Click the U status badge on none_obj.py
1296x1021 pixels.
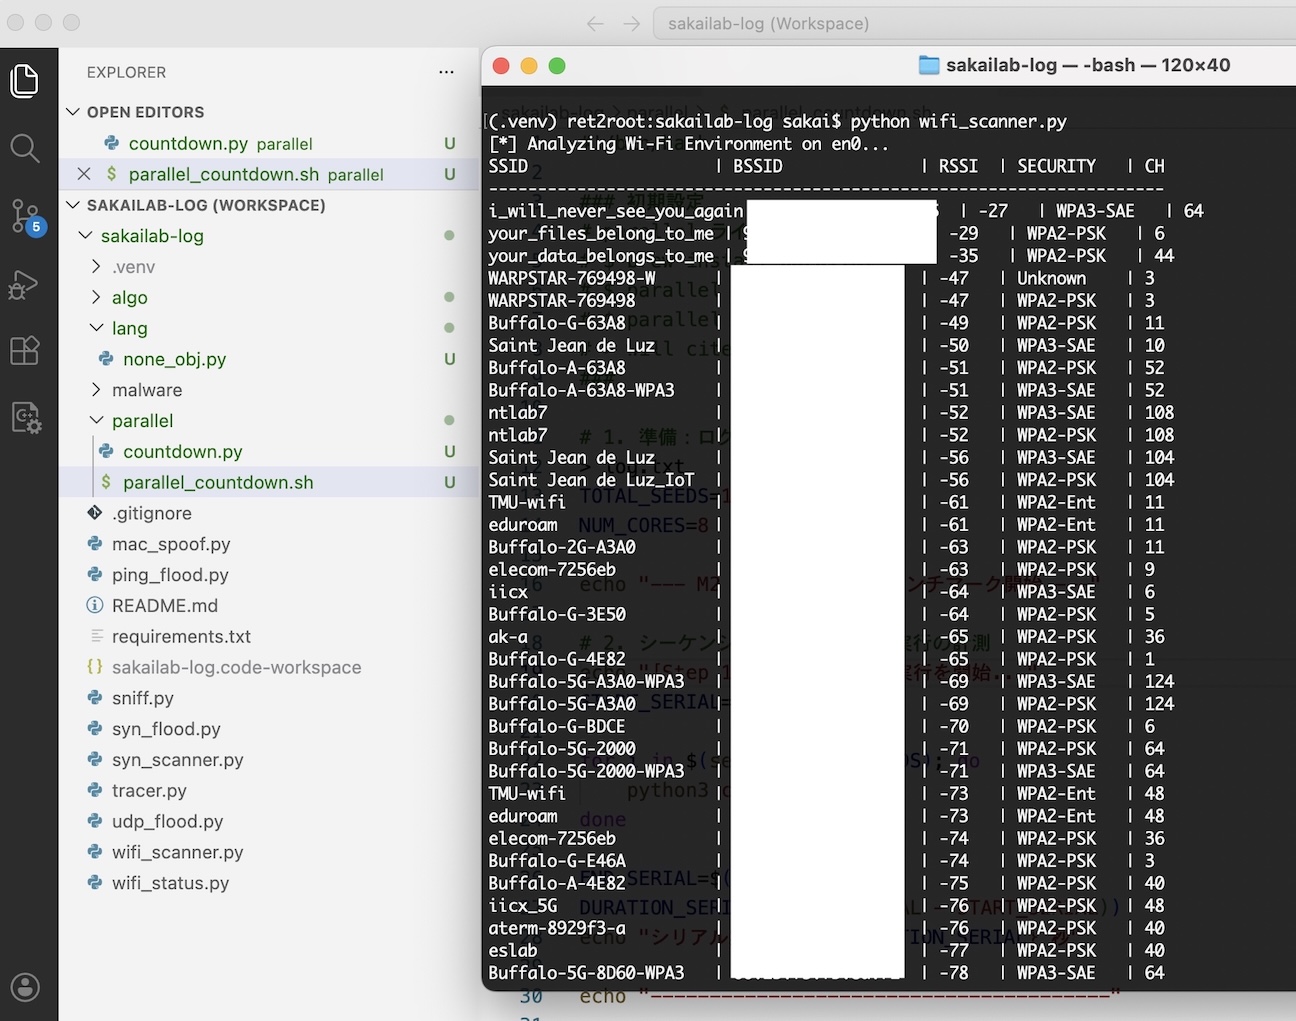coord(450,359)
